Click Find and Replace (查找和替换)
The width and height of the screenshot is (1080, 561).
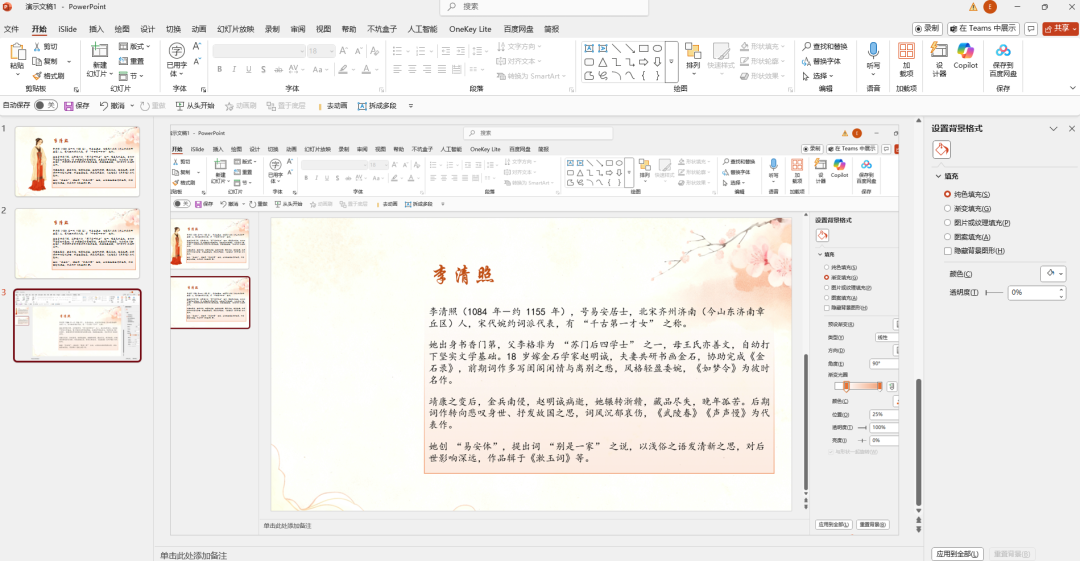point(824,47)
